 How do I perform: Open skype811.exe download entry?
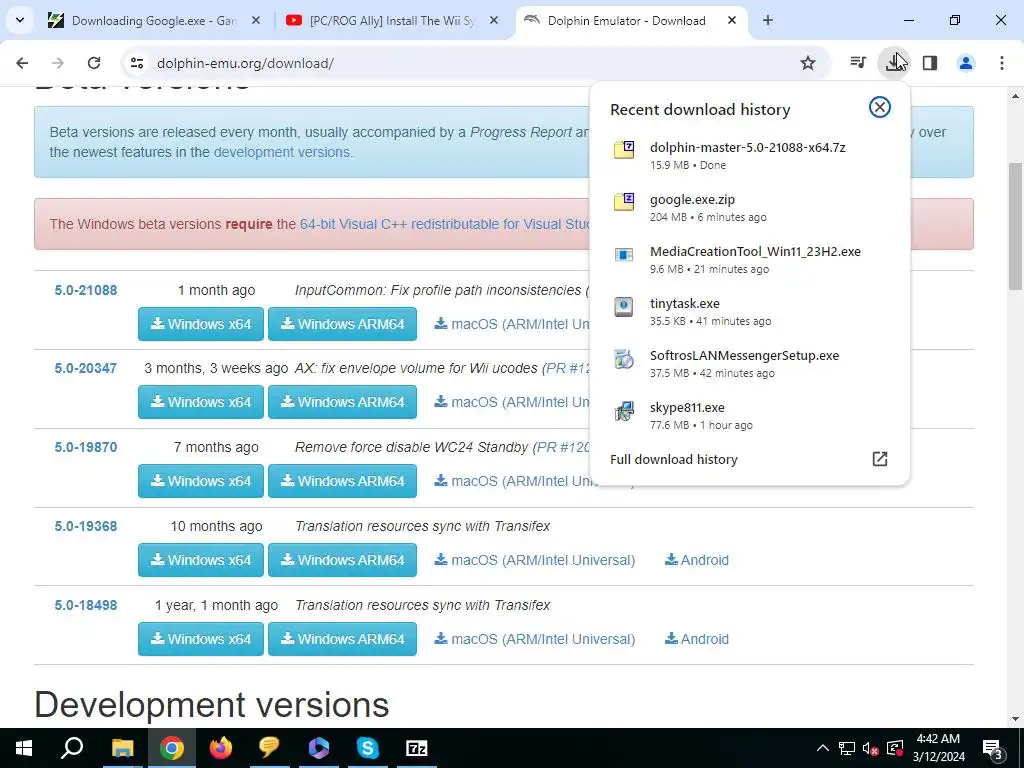point(750,415)
